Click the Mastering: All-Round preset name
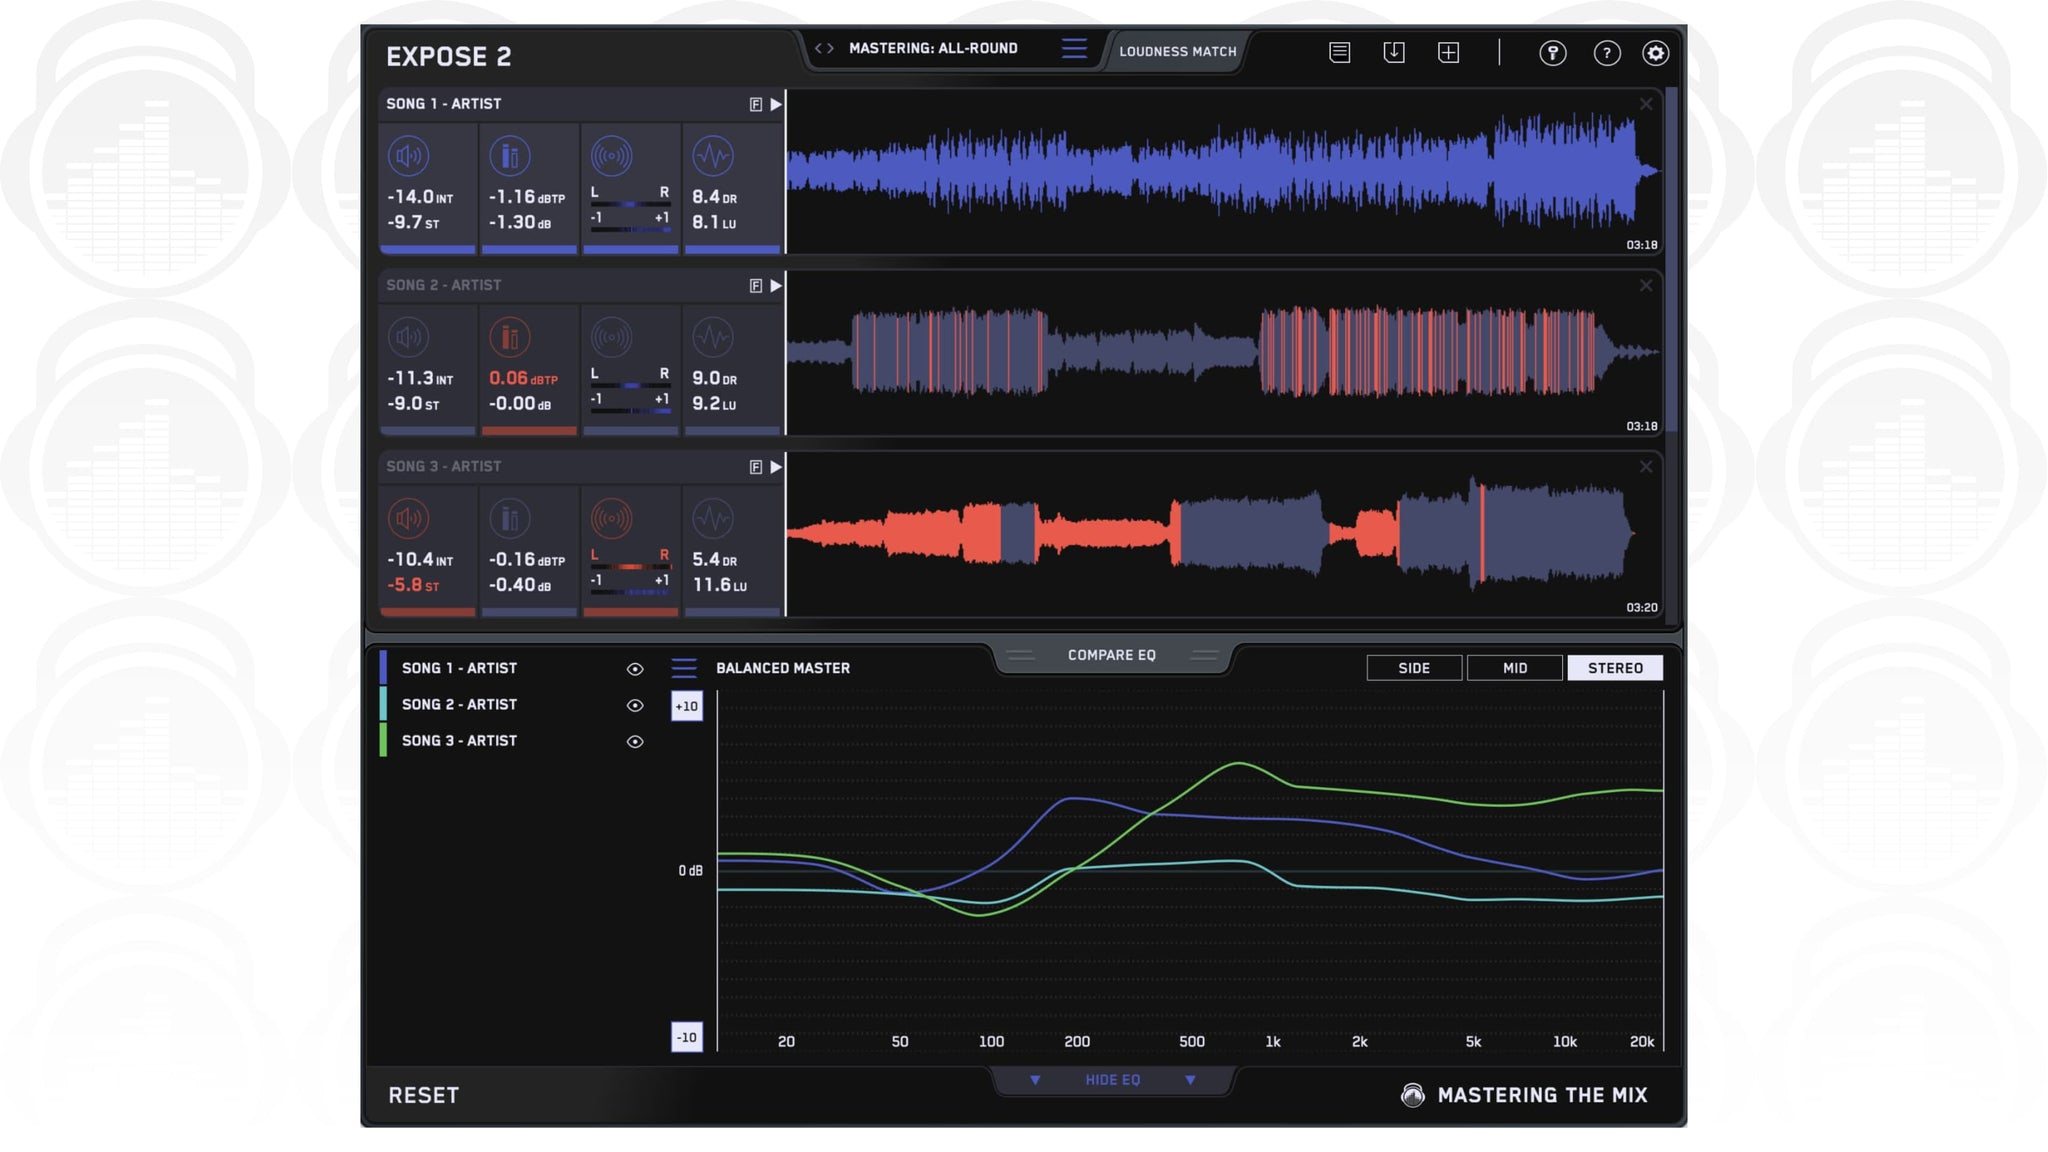2048x1152 pixels. 933,48
